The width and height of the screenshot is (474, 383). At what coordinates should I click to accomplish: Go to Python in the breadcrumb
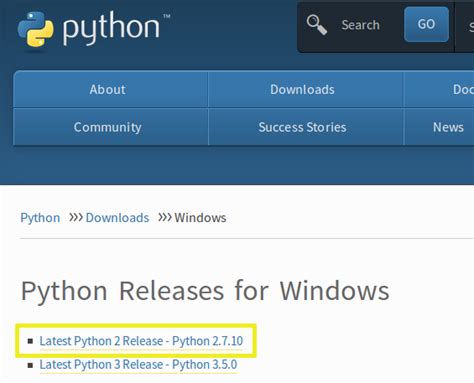(40, 218)
